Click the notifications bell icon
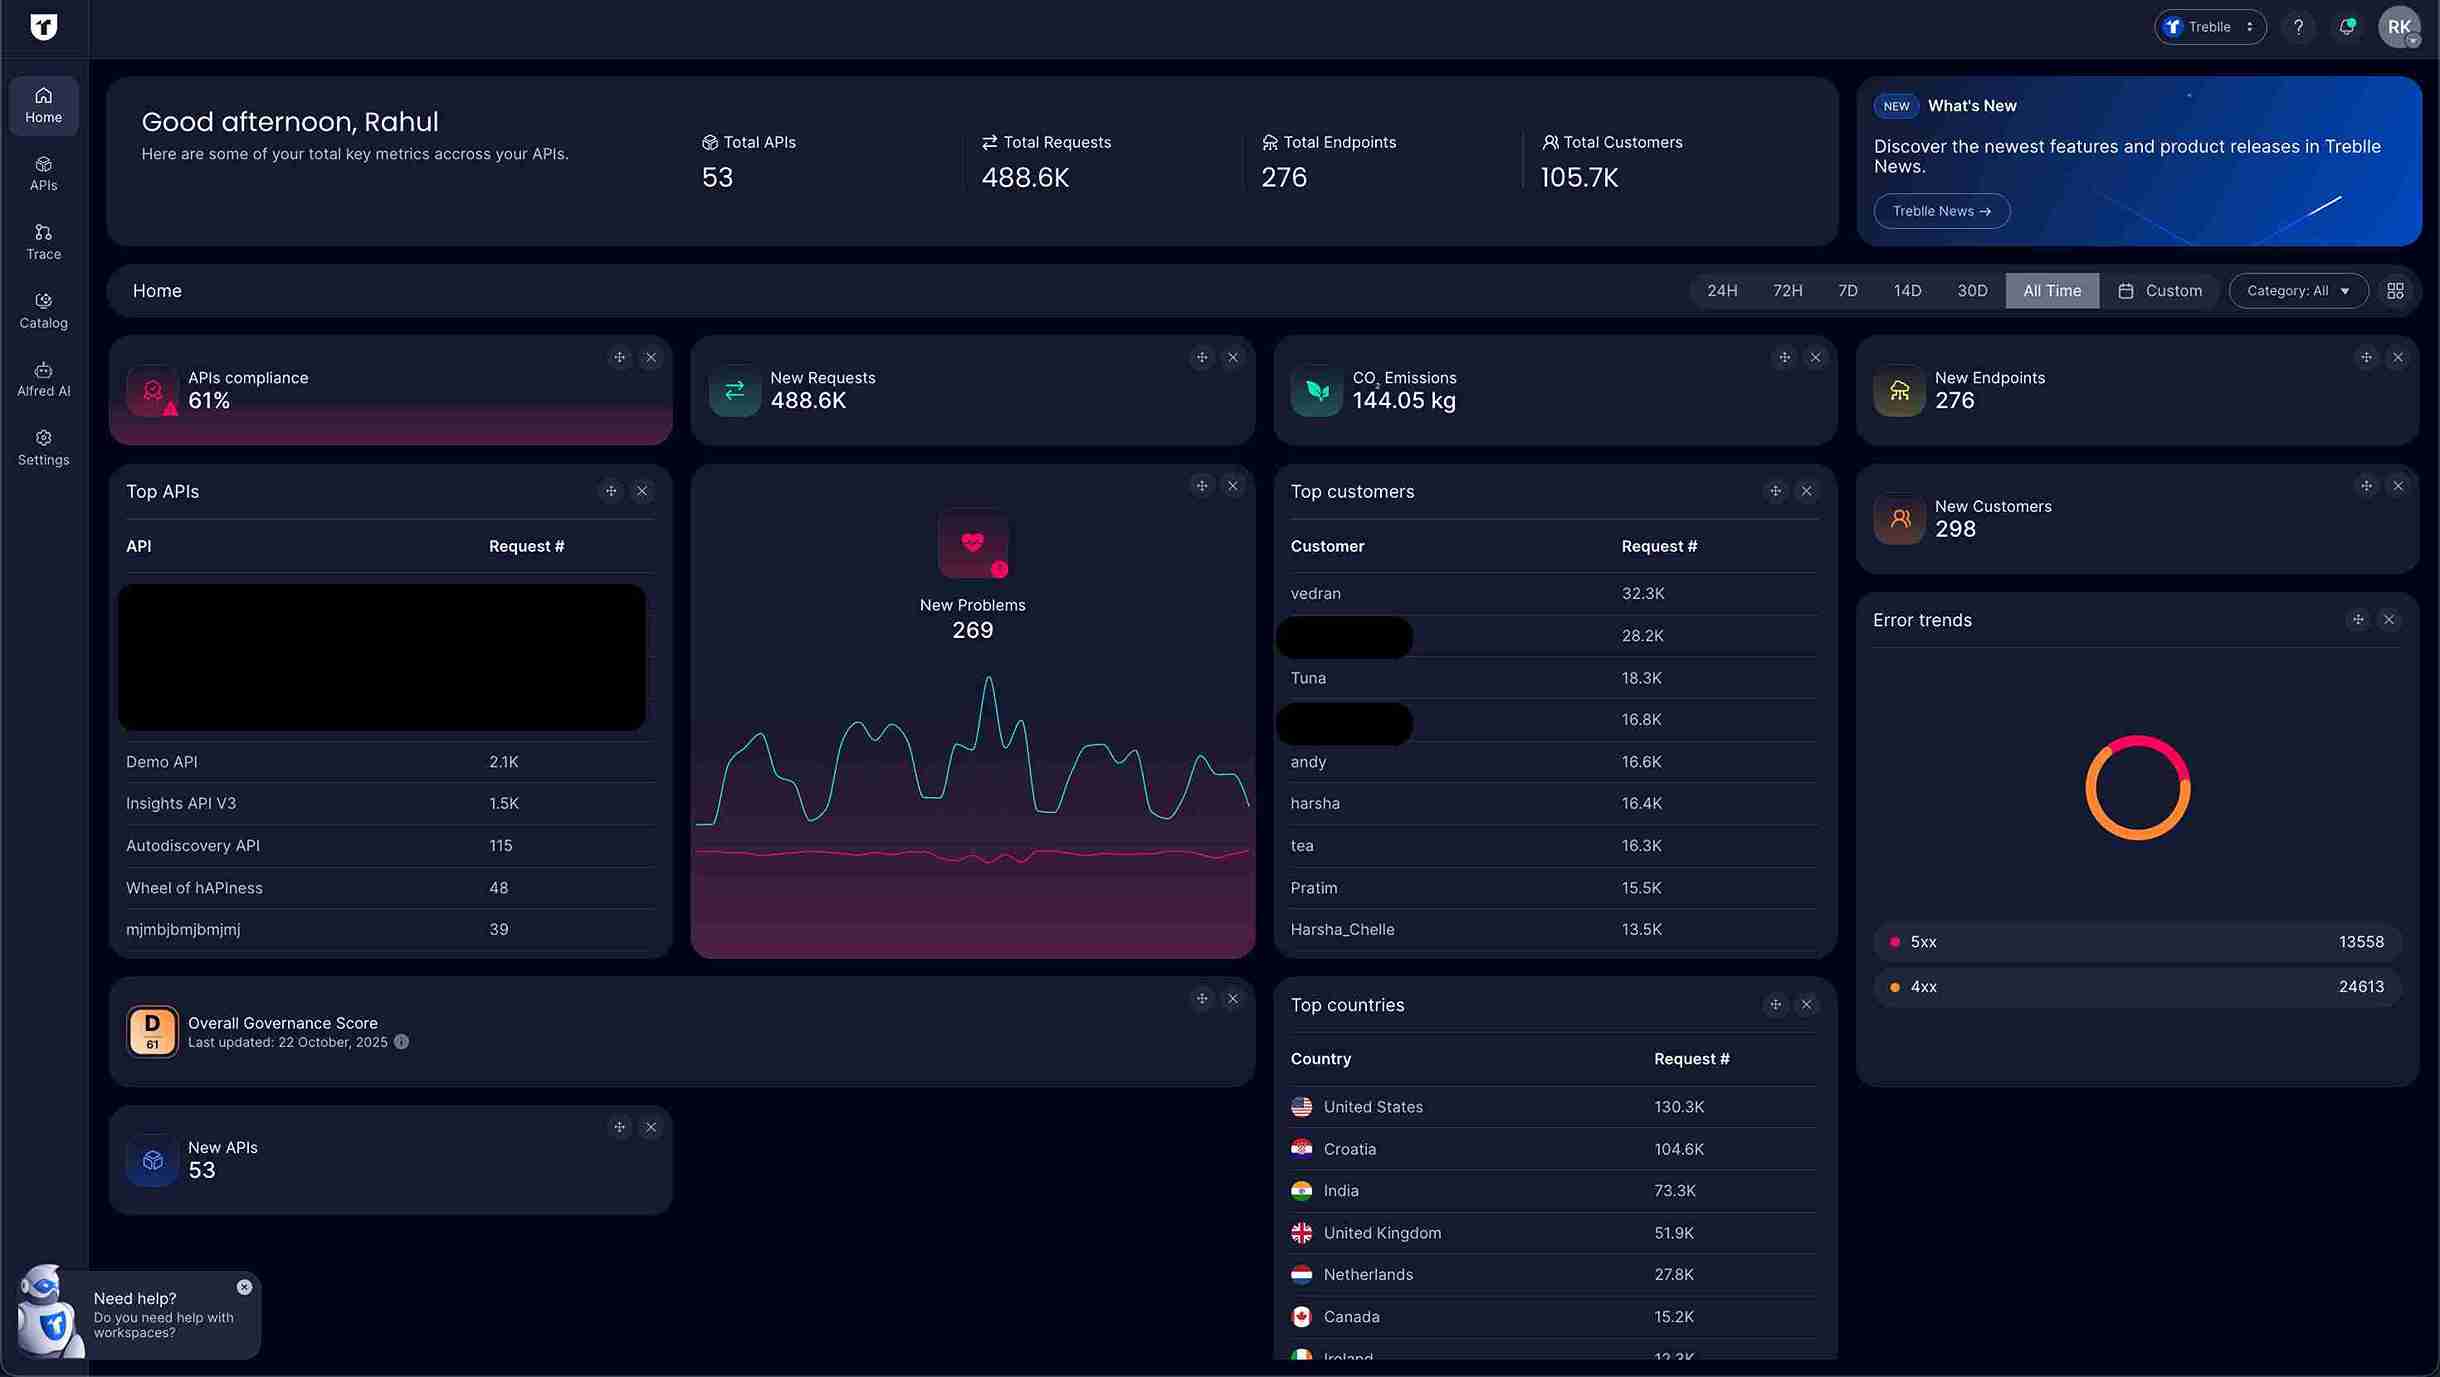The height and width of the screenshot is (1377, 2440). click(x=2346, y=27)
